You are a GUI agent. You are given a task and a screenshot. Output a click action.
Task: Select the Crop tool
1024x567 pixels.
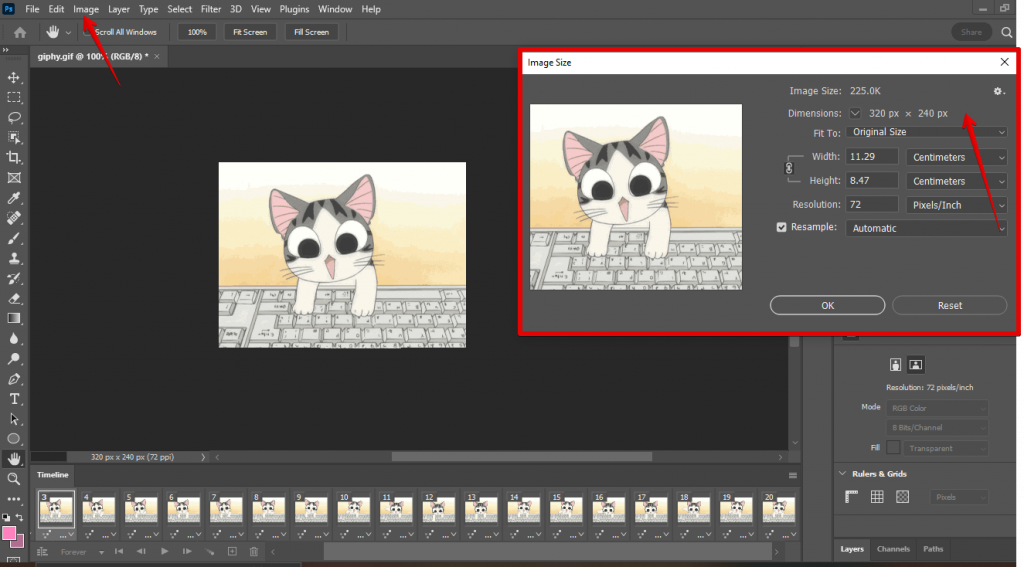pyautogui.click(x=14, y=158)
